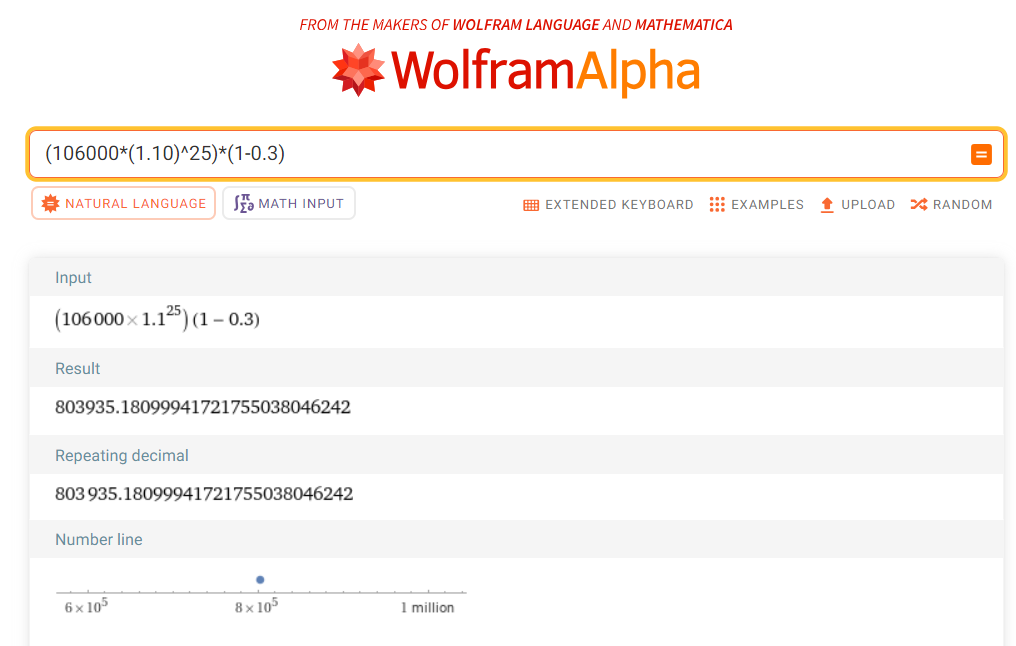Click the numeric value under Result
1016x646 pixels.
coord(203,407)
